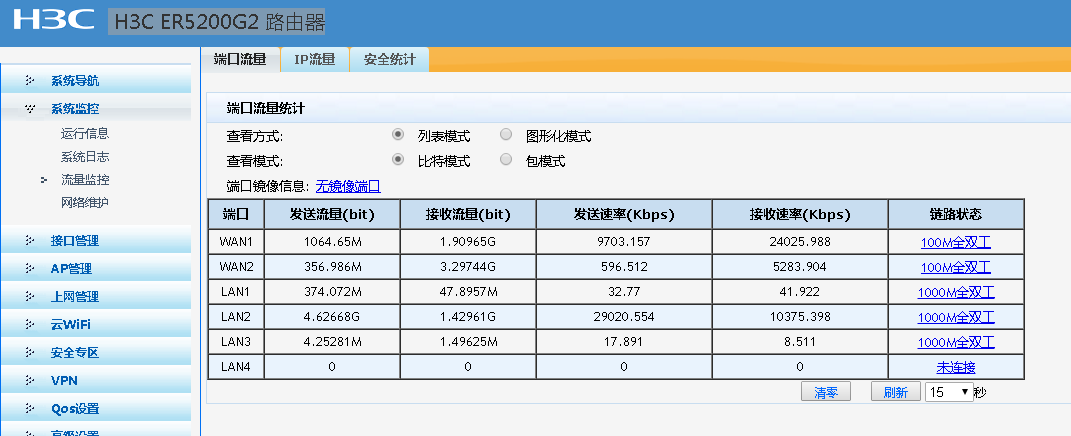Click the H3C ER5200G2 路由器 title
1071x436 pixels.
pos(217,22)
